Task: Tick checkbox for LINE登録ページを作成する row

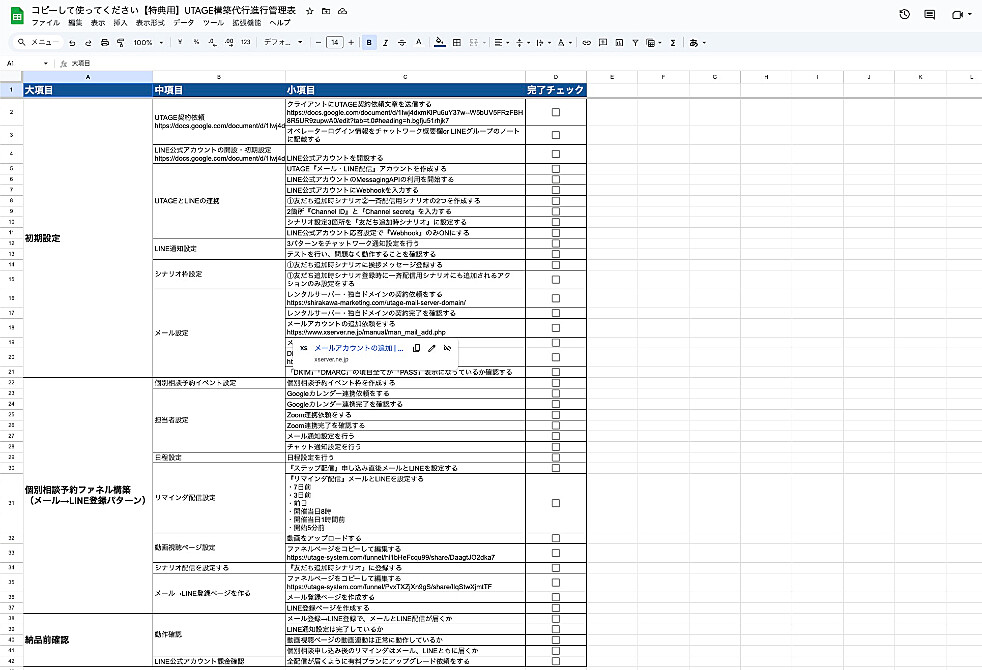Action: coord(556,608)
